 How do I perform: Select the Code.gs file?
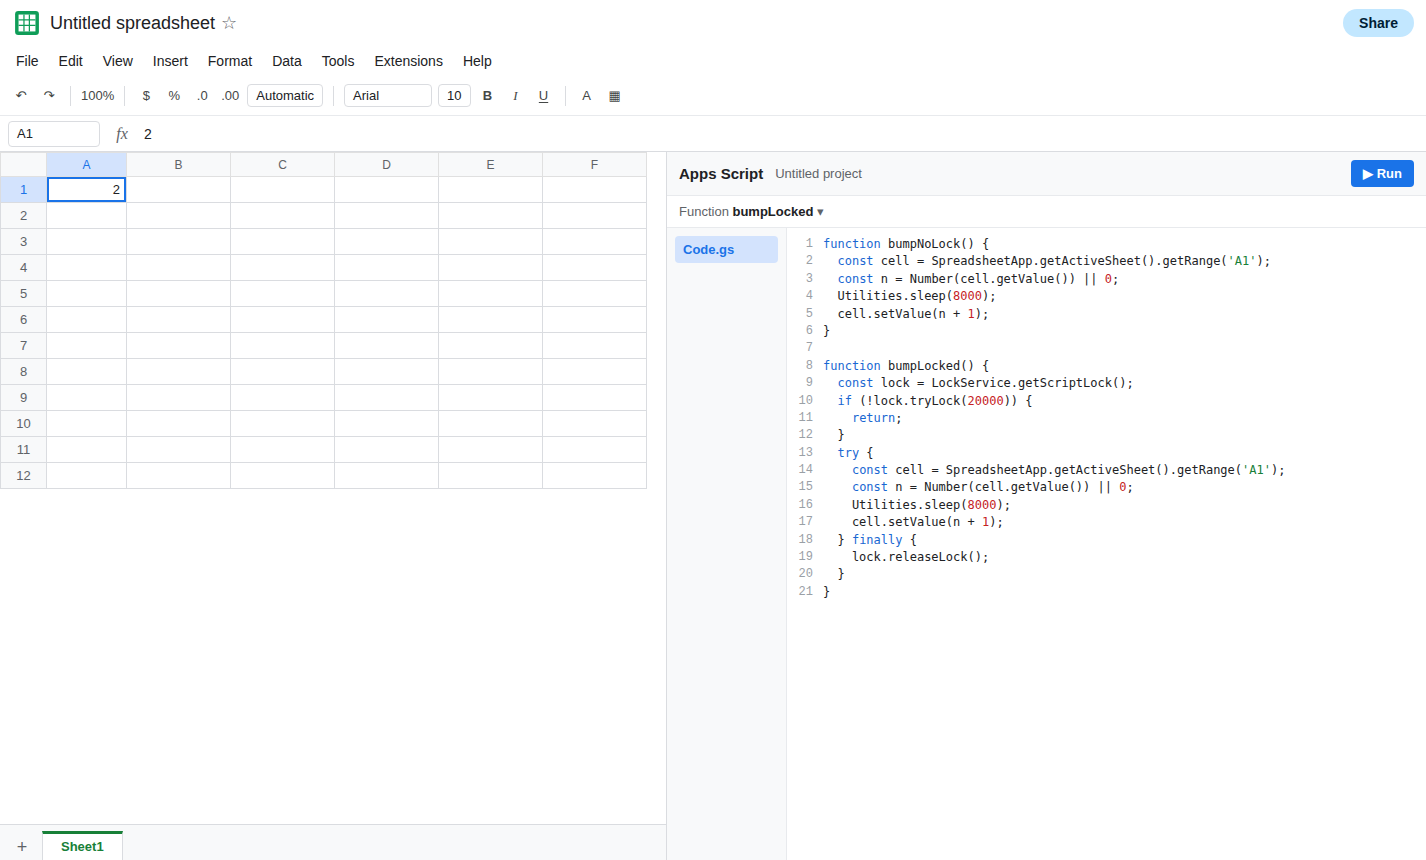726,250
